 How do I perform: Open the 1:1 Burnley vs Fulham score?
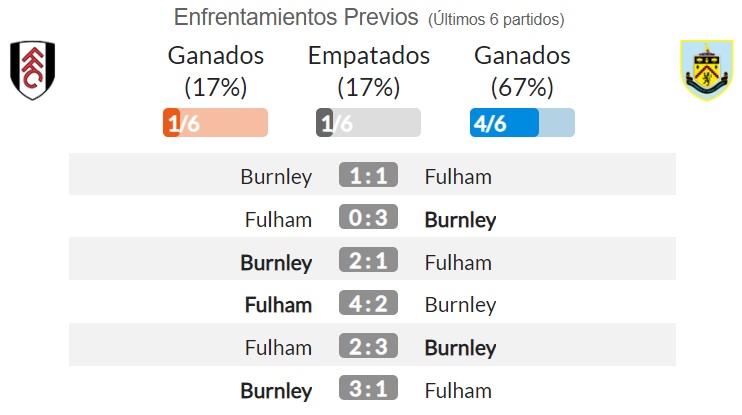[368, 175]
